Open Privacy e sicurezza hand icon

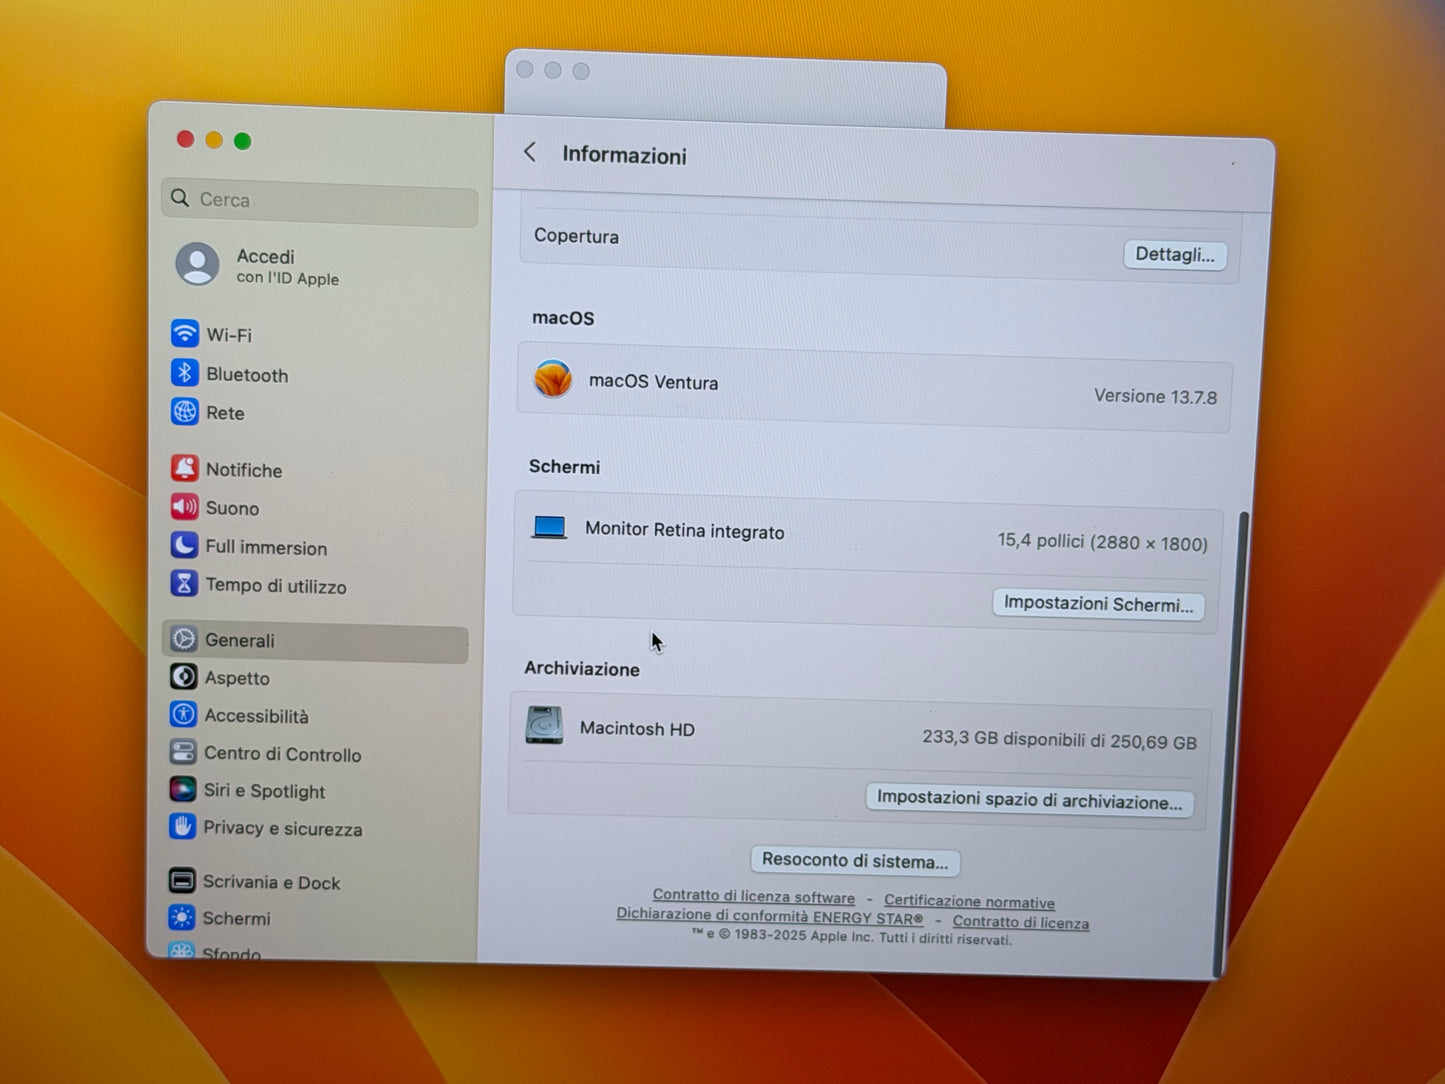tap(182, 826)
